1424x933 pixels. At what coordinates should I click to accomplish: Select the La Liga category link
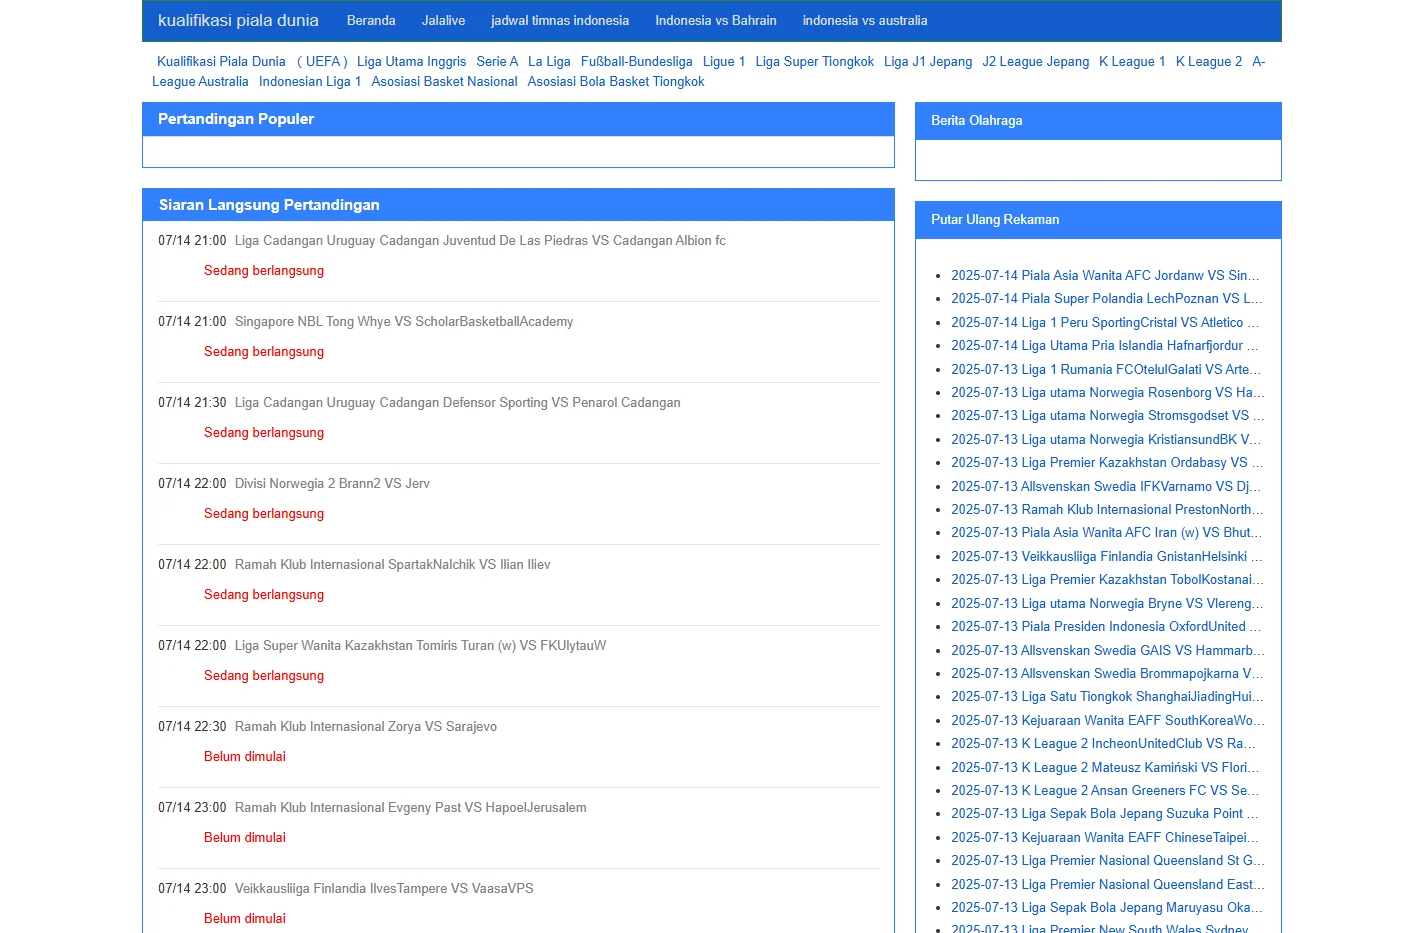[549, 61]
